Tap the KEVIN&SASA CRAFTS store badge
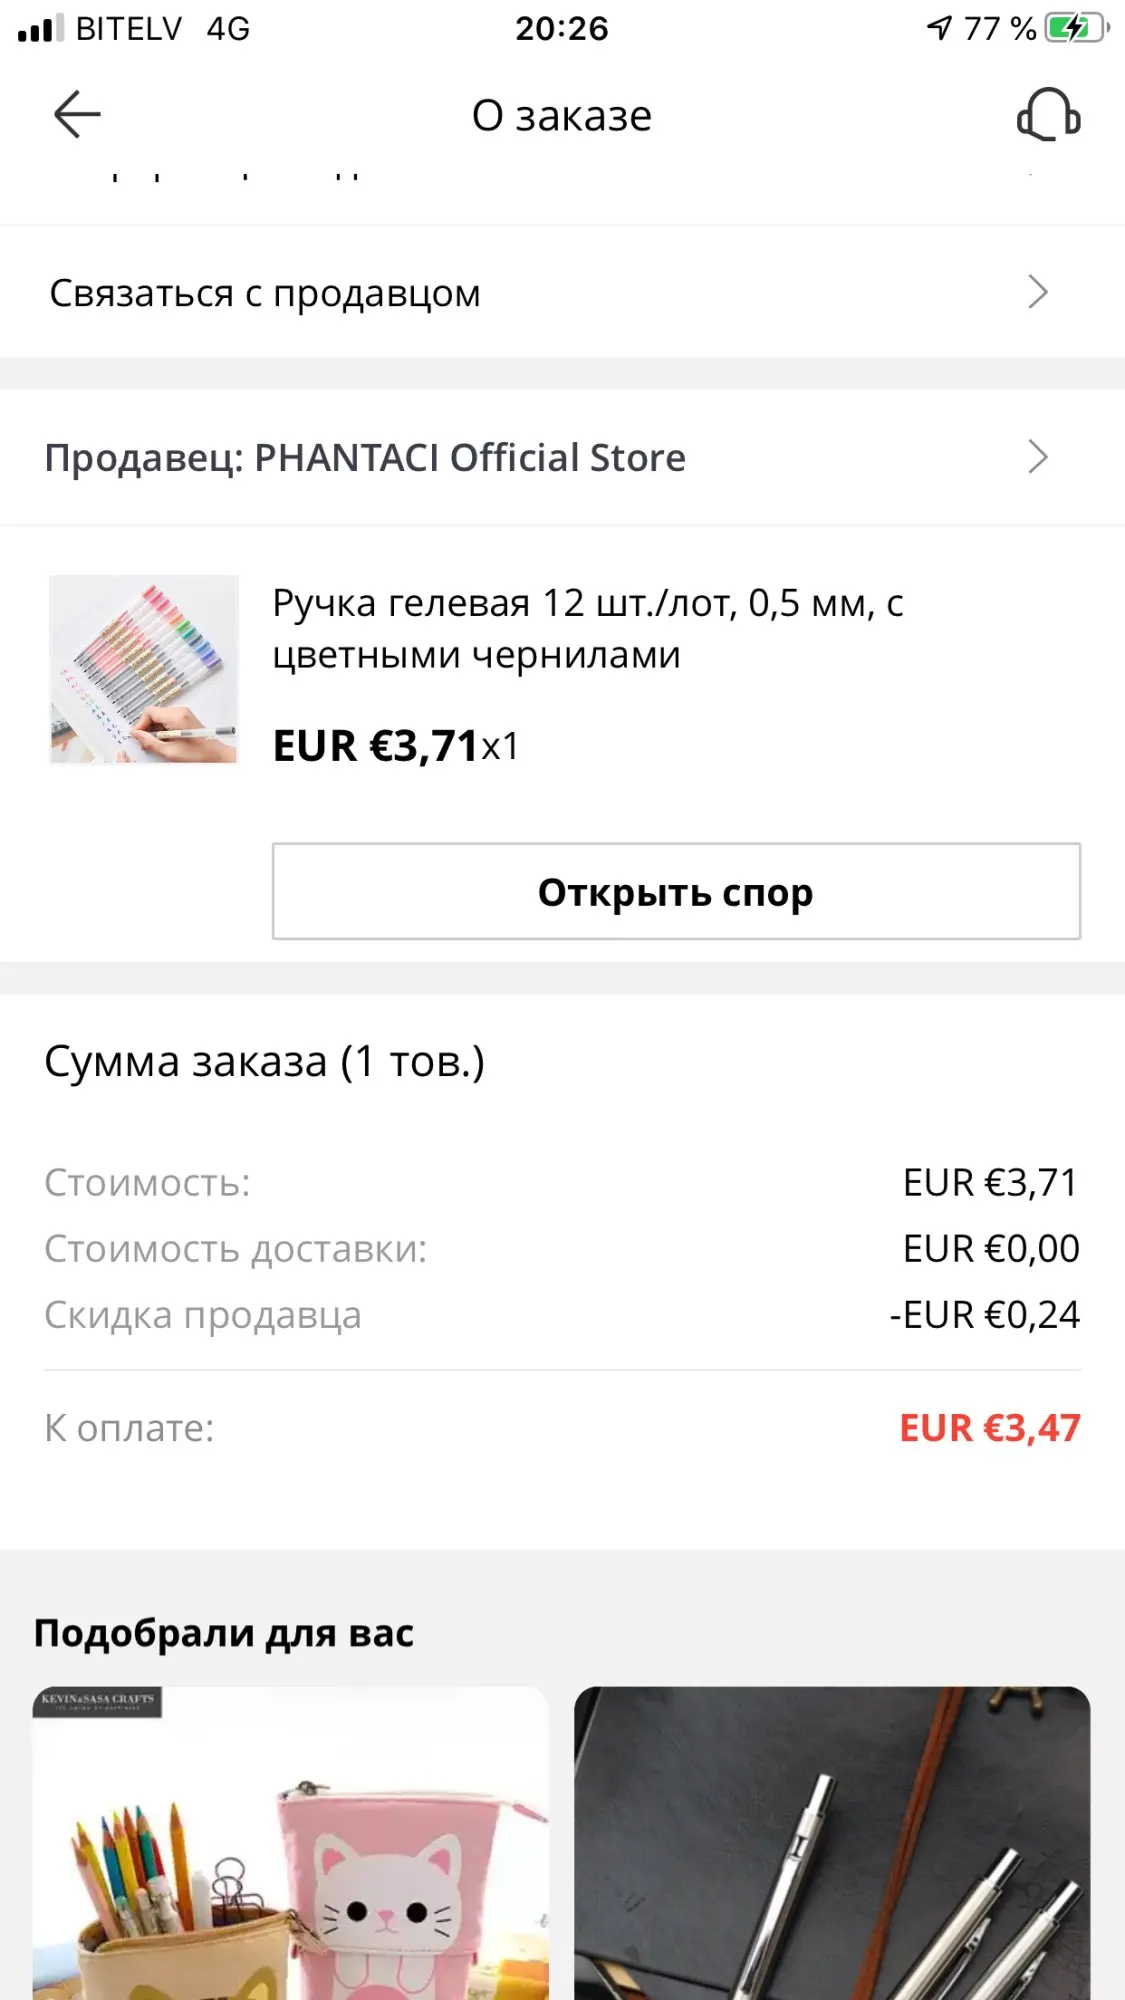 coord(97,1701)
